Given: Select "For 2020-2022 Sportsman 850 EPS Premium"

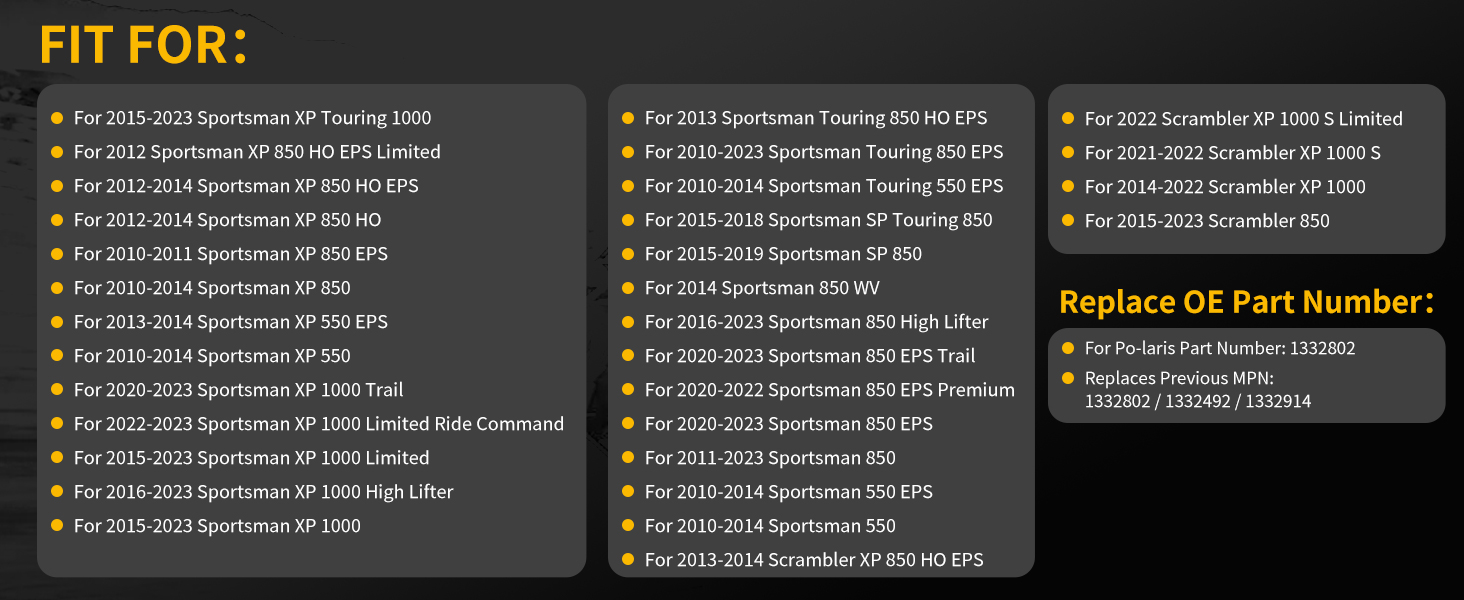Looking at the screenshot, I should tap(830, 390).
